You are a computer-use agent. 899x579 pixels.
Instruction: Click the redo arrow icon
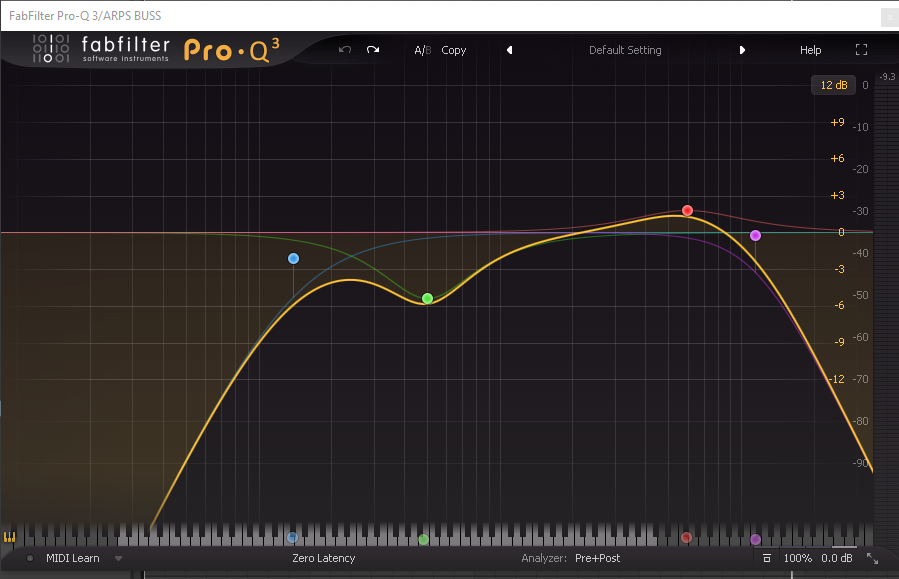(373, 50)
